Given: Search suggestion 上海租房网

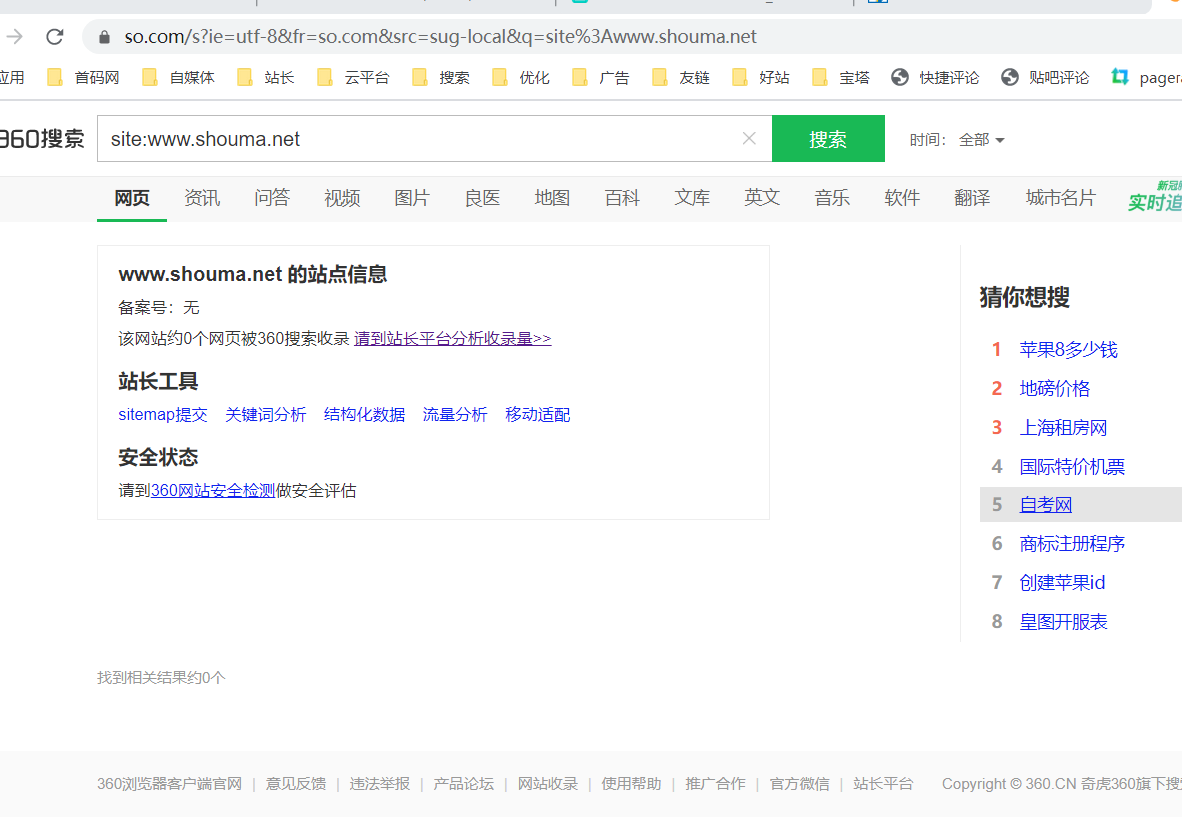Looking at the screenshot, I should pos(1063,428).
